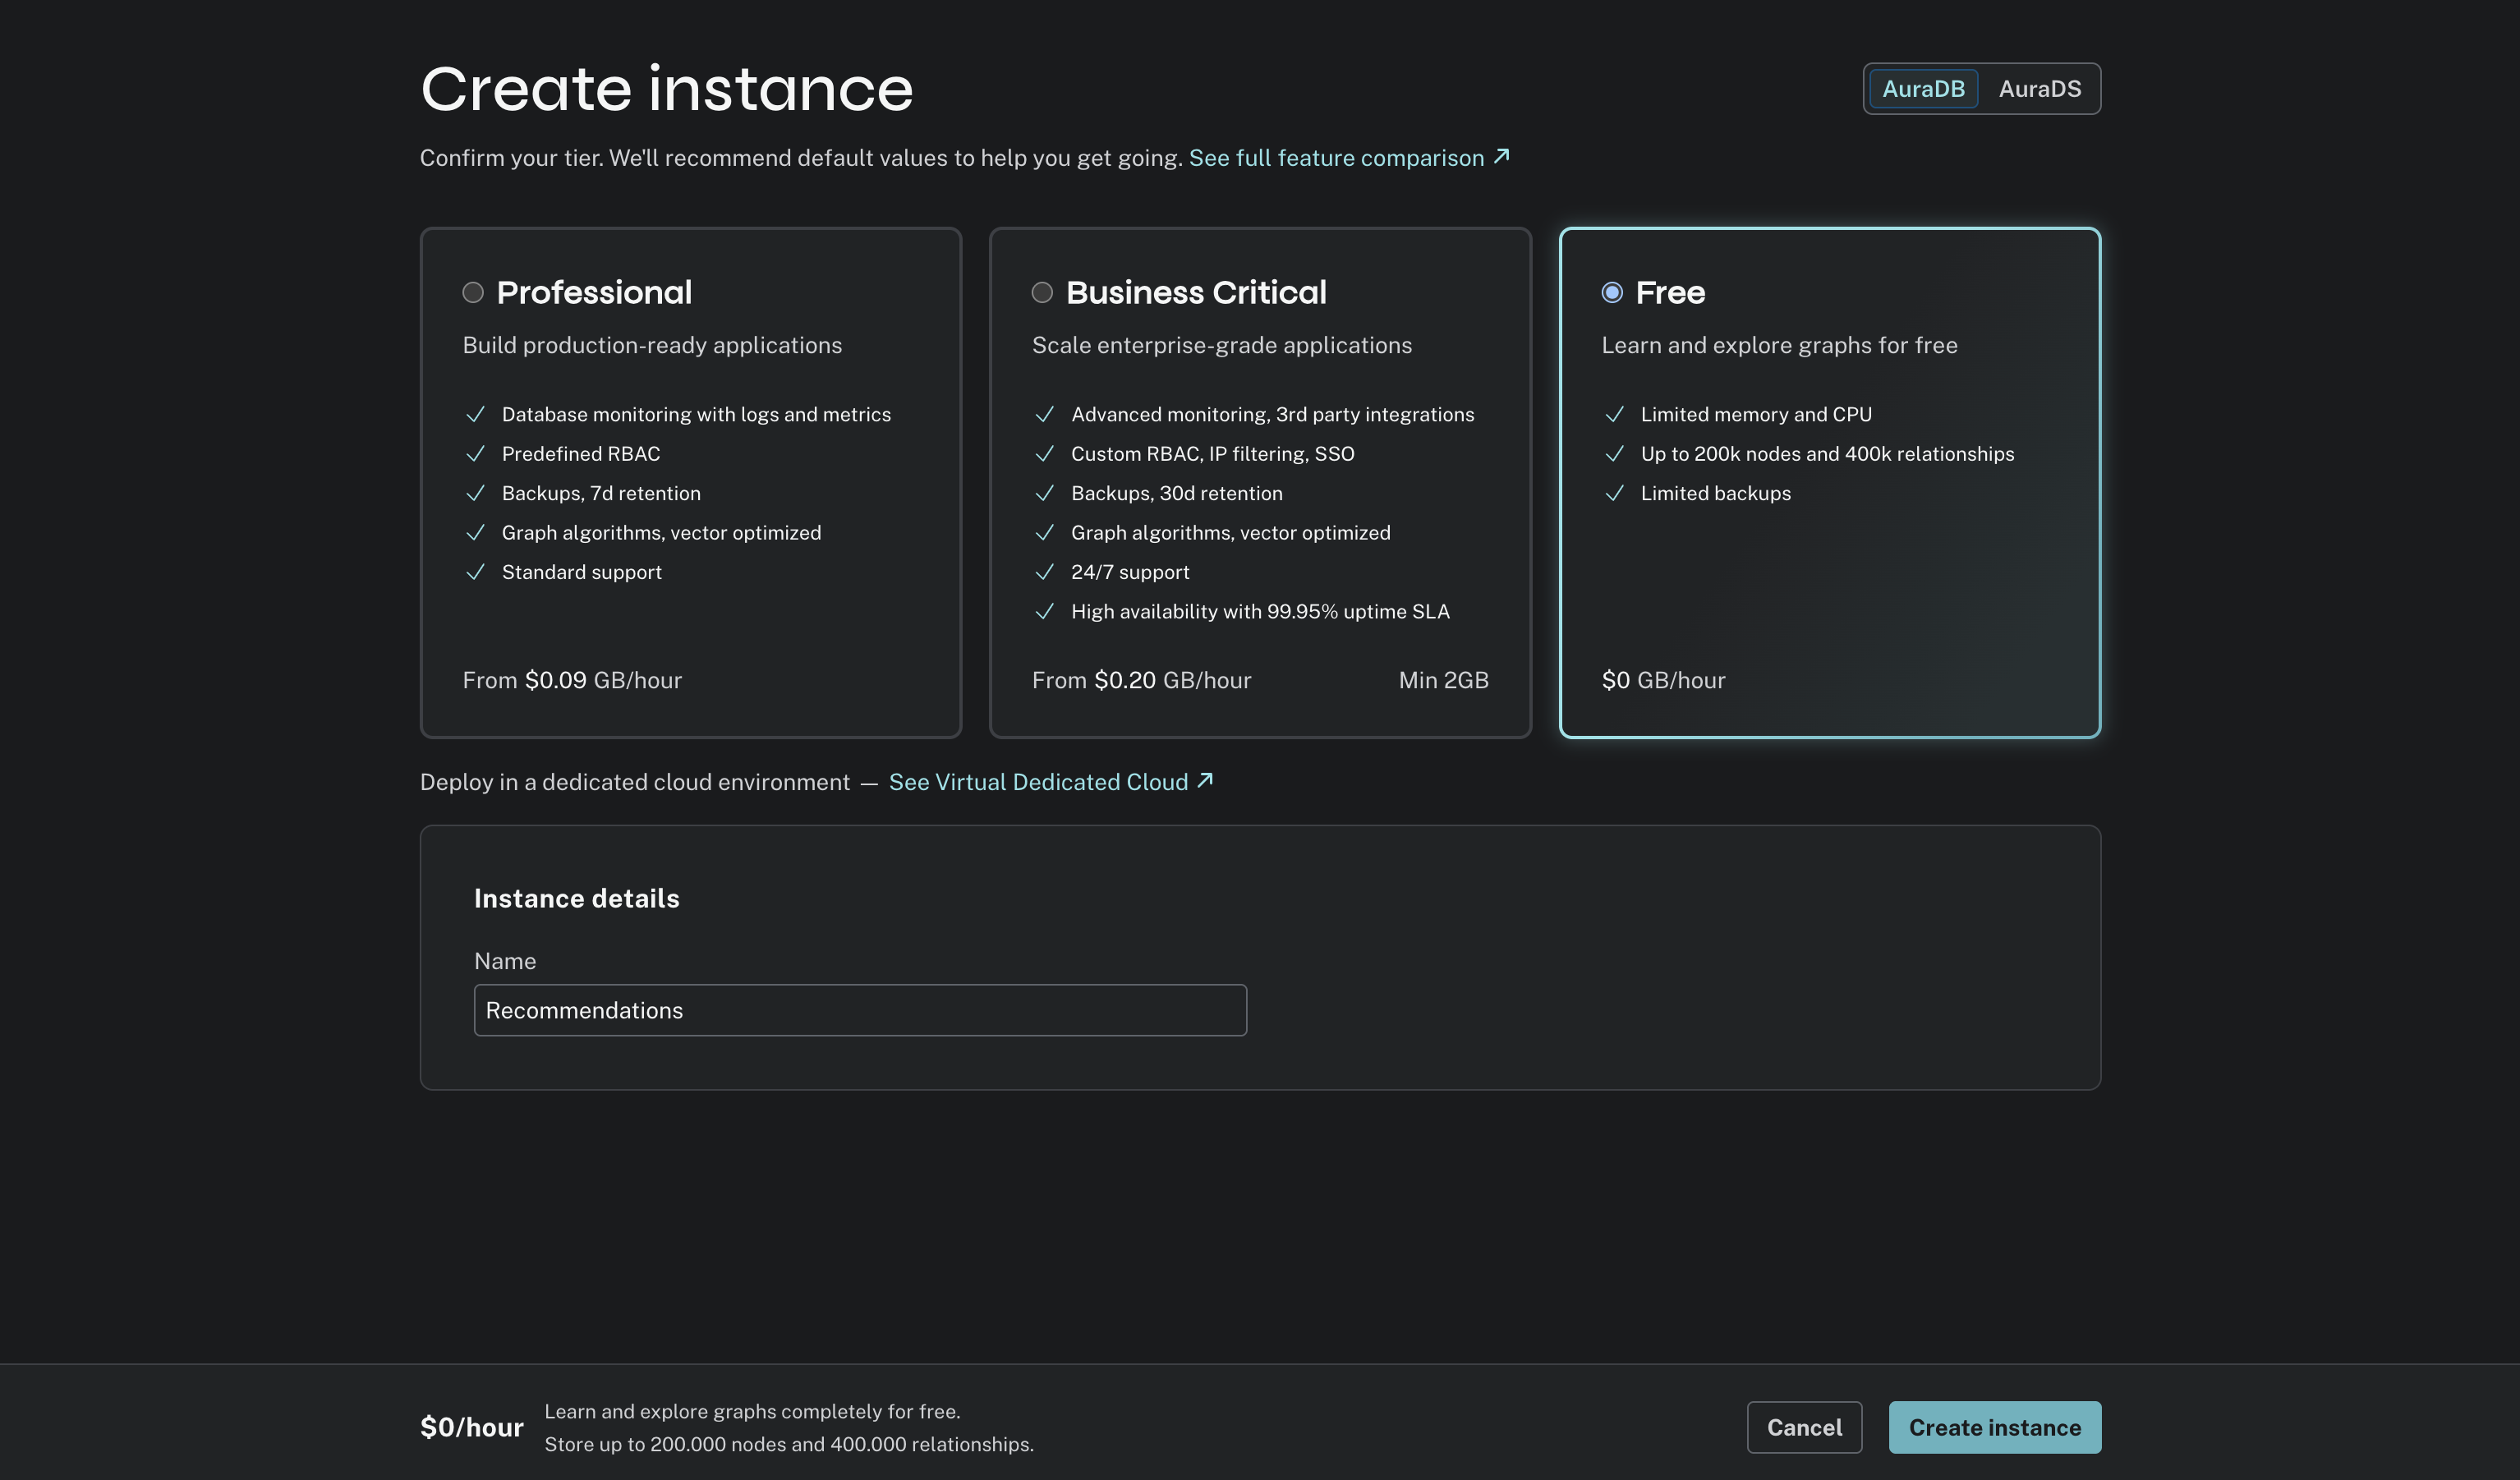Open the See Virtual Dedicated Cloud link
This screenshot has height=1480, width=2520.
(x=1038, y=782)
